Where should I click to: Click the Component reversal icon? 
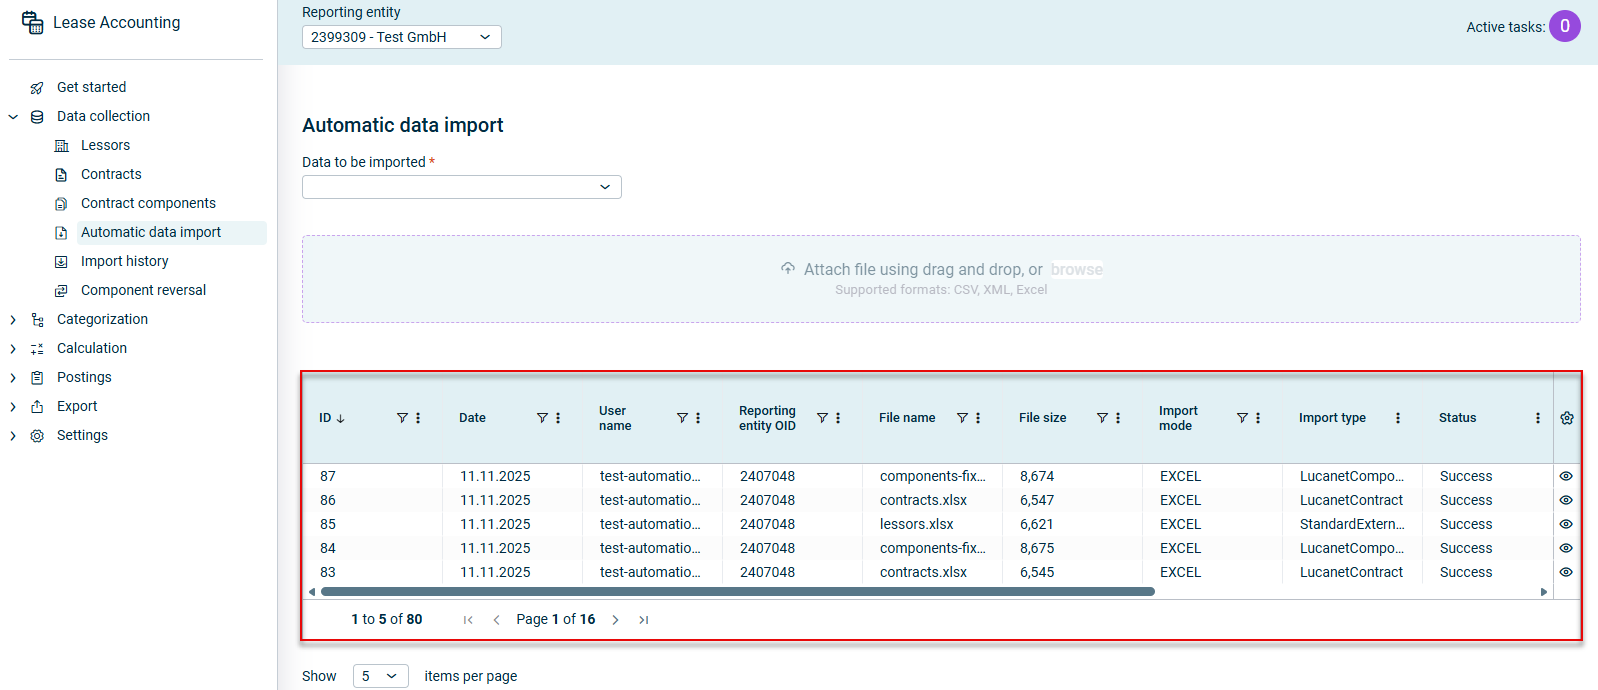[61, 291]
